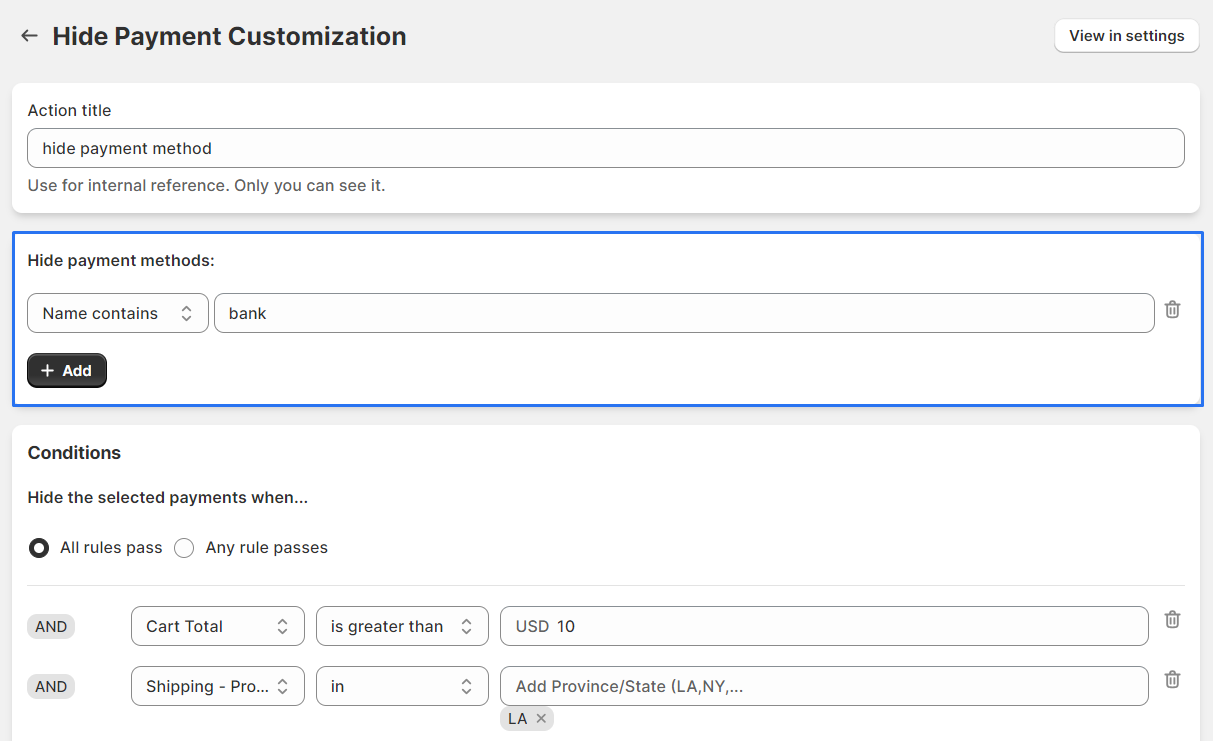Delete the 'bank' payment method rule

point(1172,310)
